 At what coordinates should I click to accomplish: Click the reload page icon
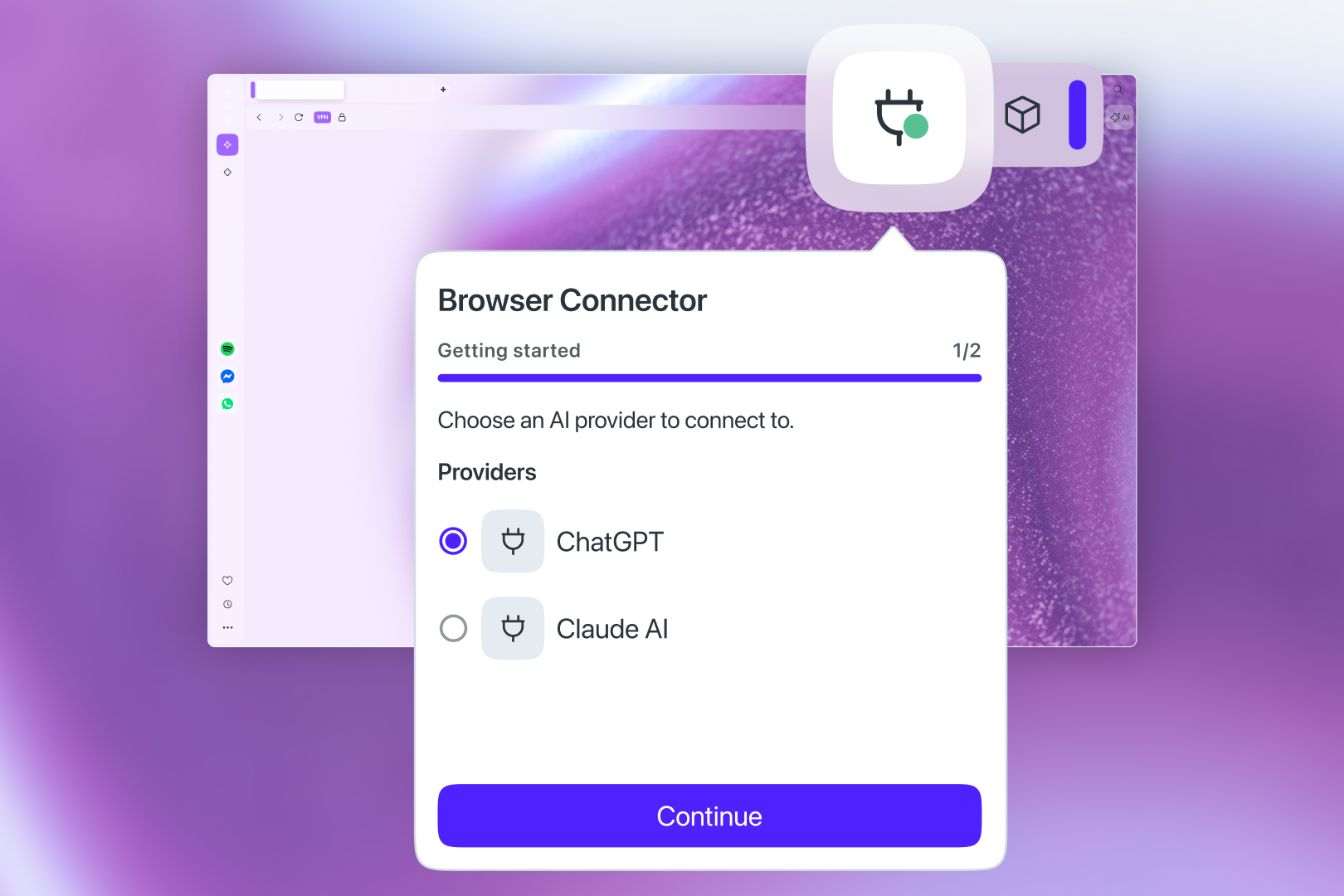pos(298,117)
